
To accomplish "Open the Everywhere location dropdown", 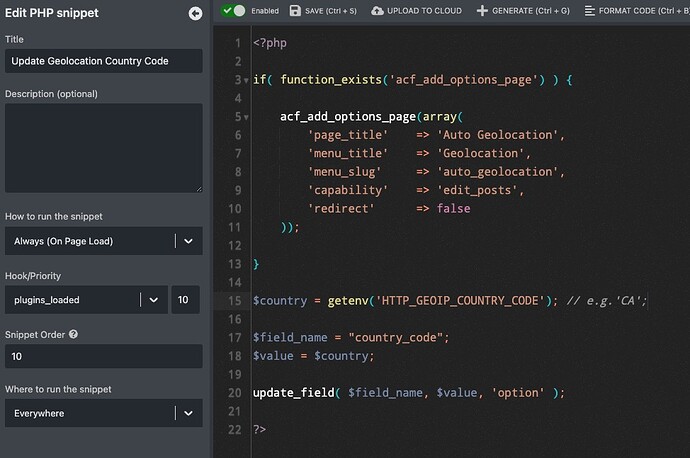I will click(x=104, y=413).
